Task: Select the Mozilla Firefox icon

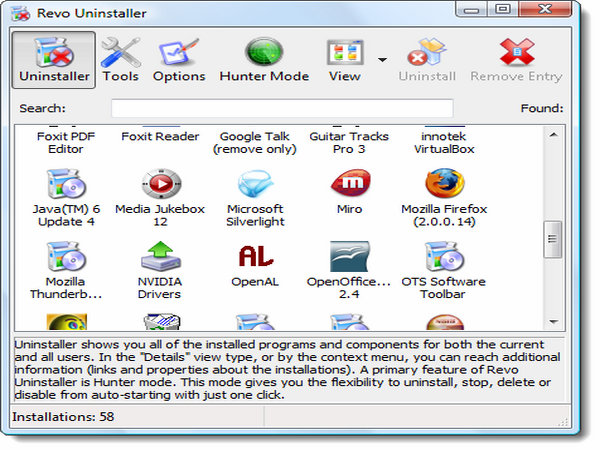Action: point(444,185)
